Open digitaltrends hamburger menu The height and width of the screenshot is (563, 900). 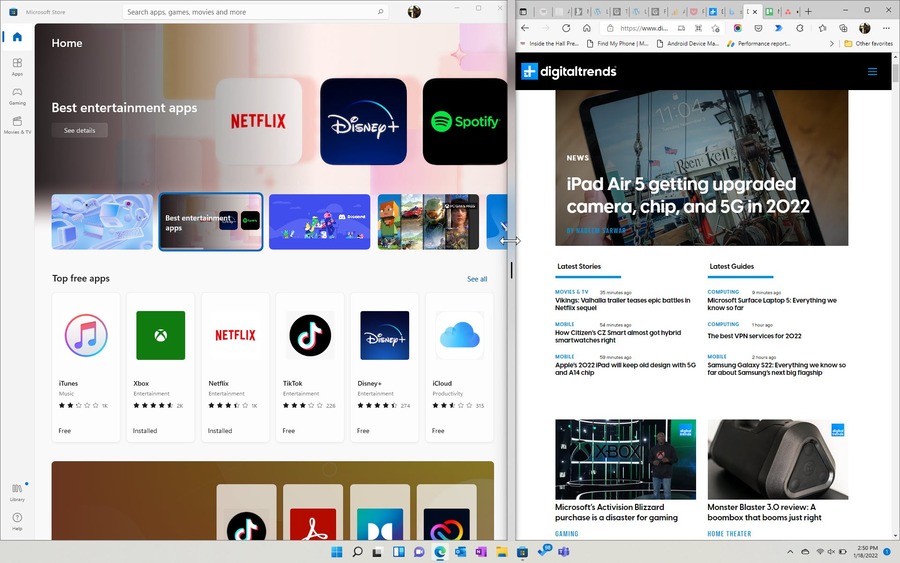872,72
